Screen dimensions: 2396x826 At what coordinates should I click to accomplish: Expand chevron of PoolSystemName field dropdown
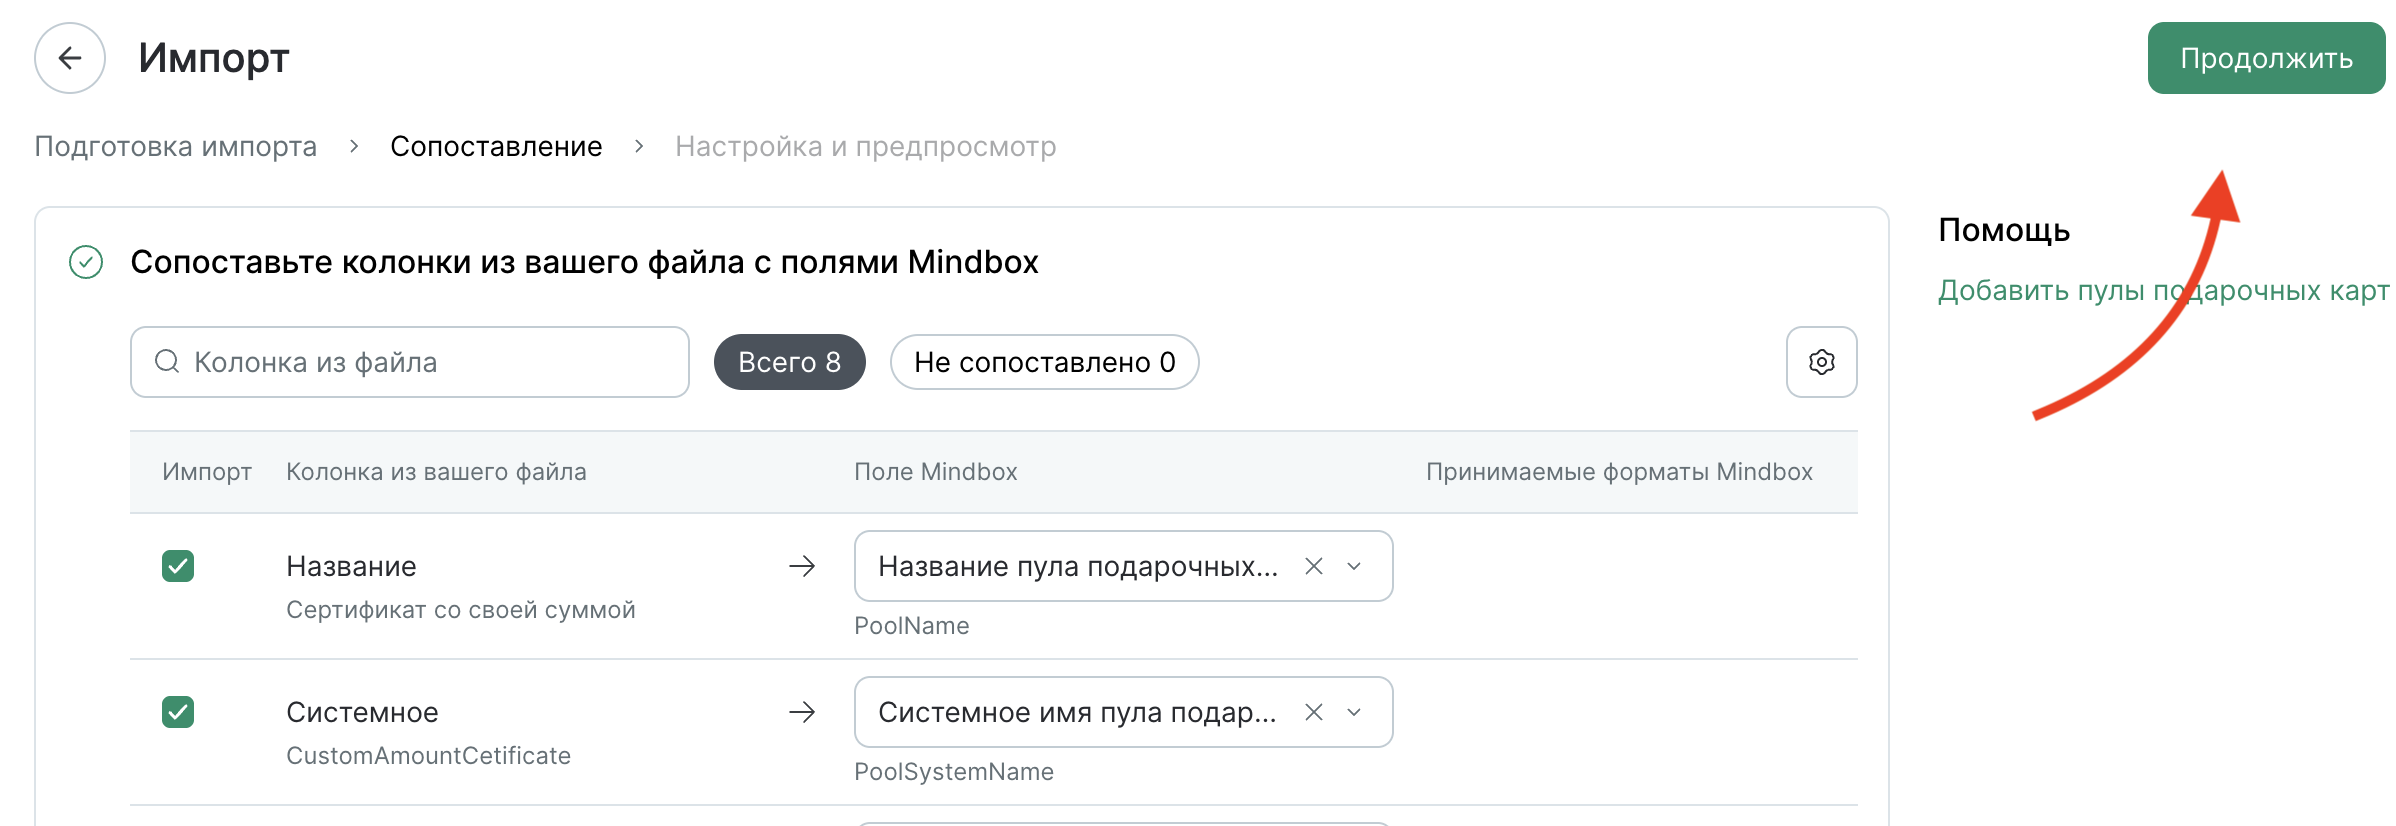pyautogui.click(x=1354, y=712)
